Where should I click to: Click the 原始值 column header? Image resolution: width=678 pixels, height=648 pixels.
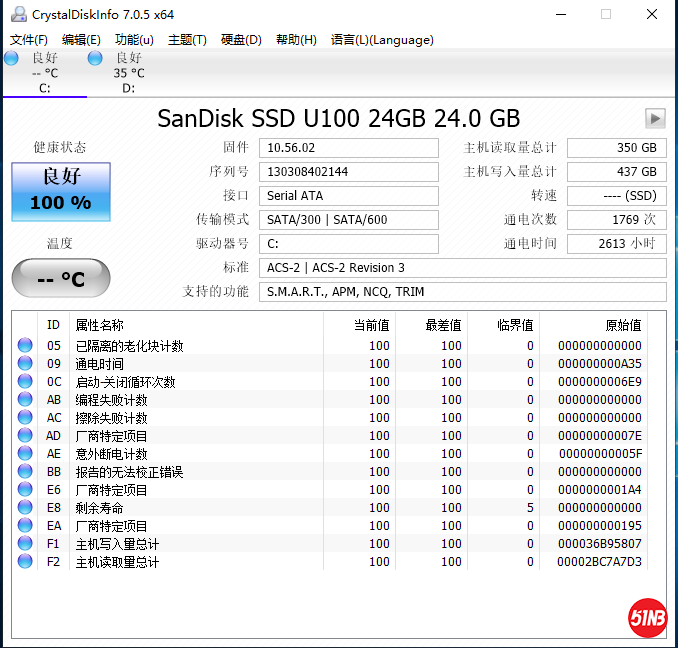[x=623, y=325]
